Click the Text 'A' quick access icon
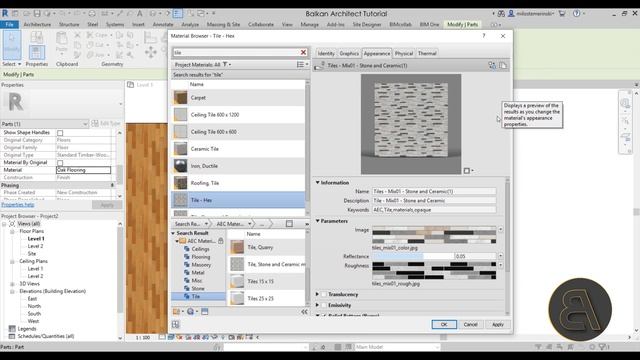640x360 pixels. coord(139,13)
